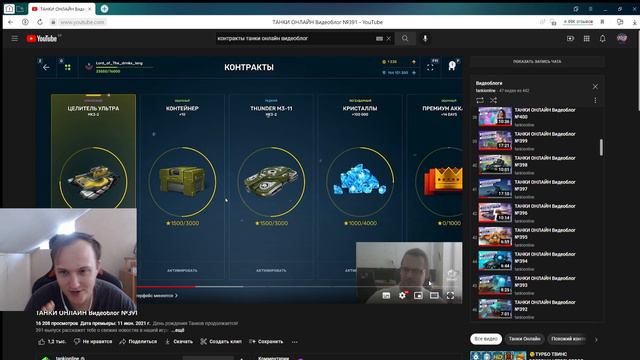
Task: Click the www.youtube.com address field
Action: click(82, 22)
